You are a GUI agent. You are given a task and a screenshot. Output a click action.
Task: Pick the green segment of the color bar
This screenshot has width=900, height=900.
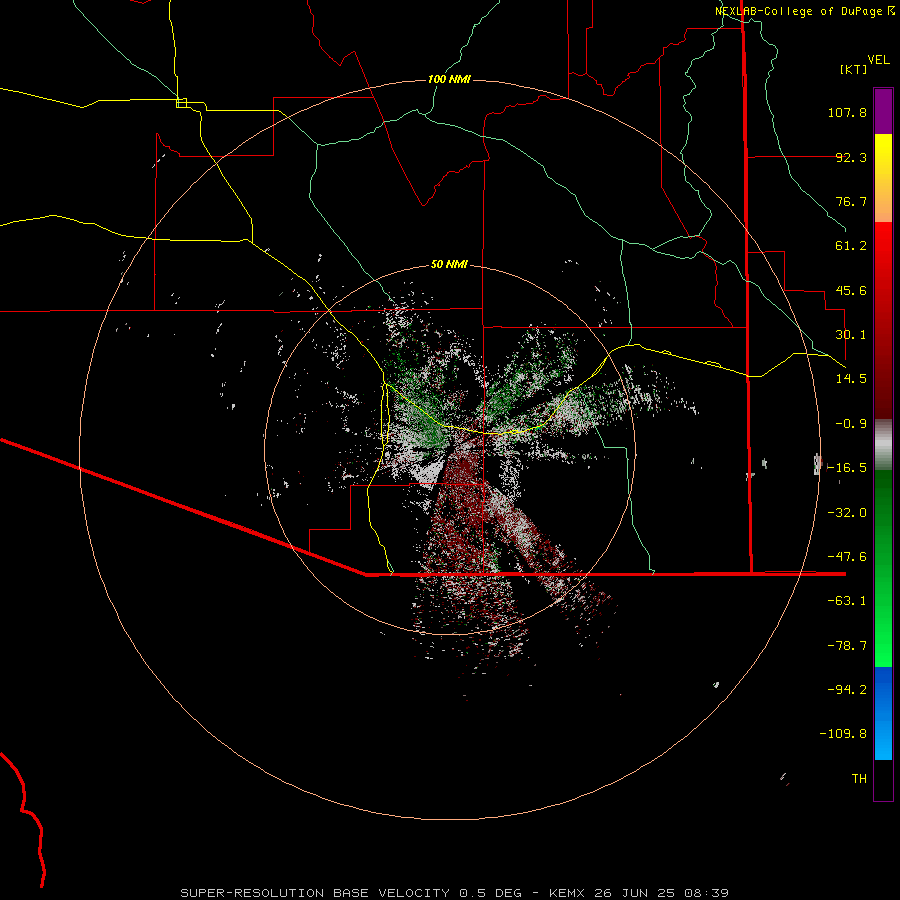click(883, 568)
